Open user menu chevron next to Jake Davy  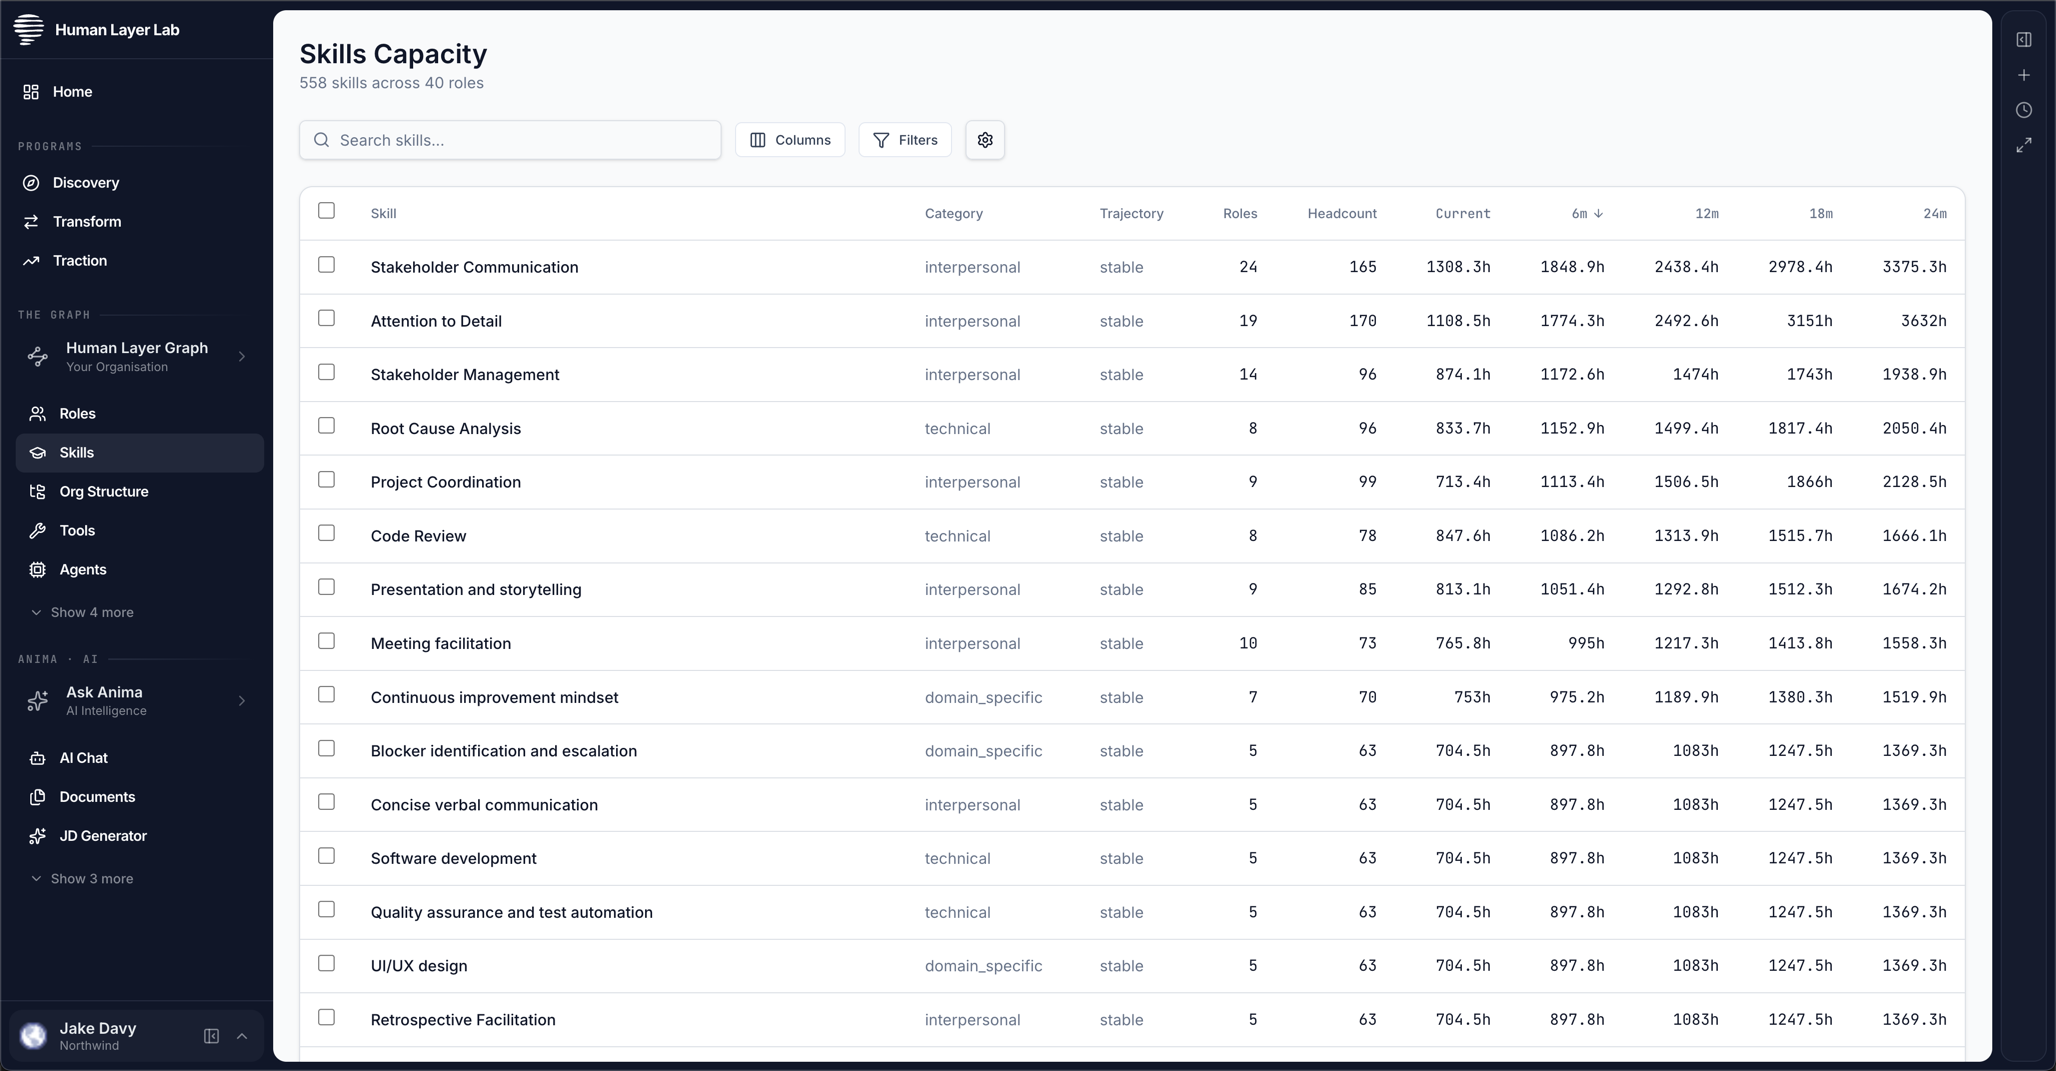pos(242,1036)
